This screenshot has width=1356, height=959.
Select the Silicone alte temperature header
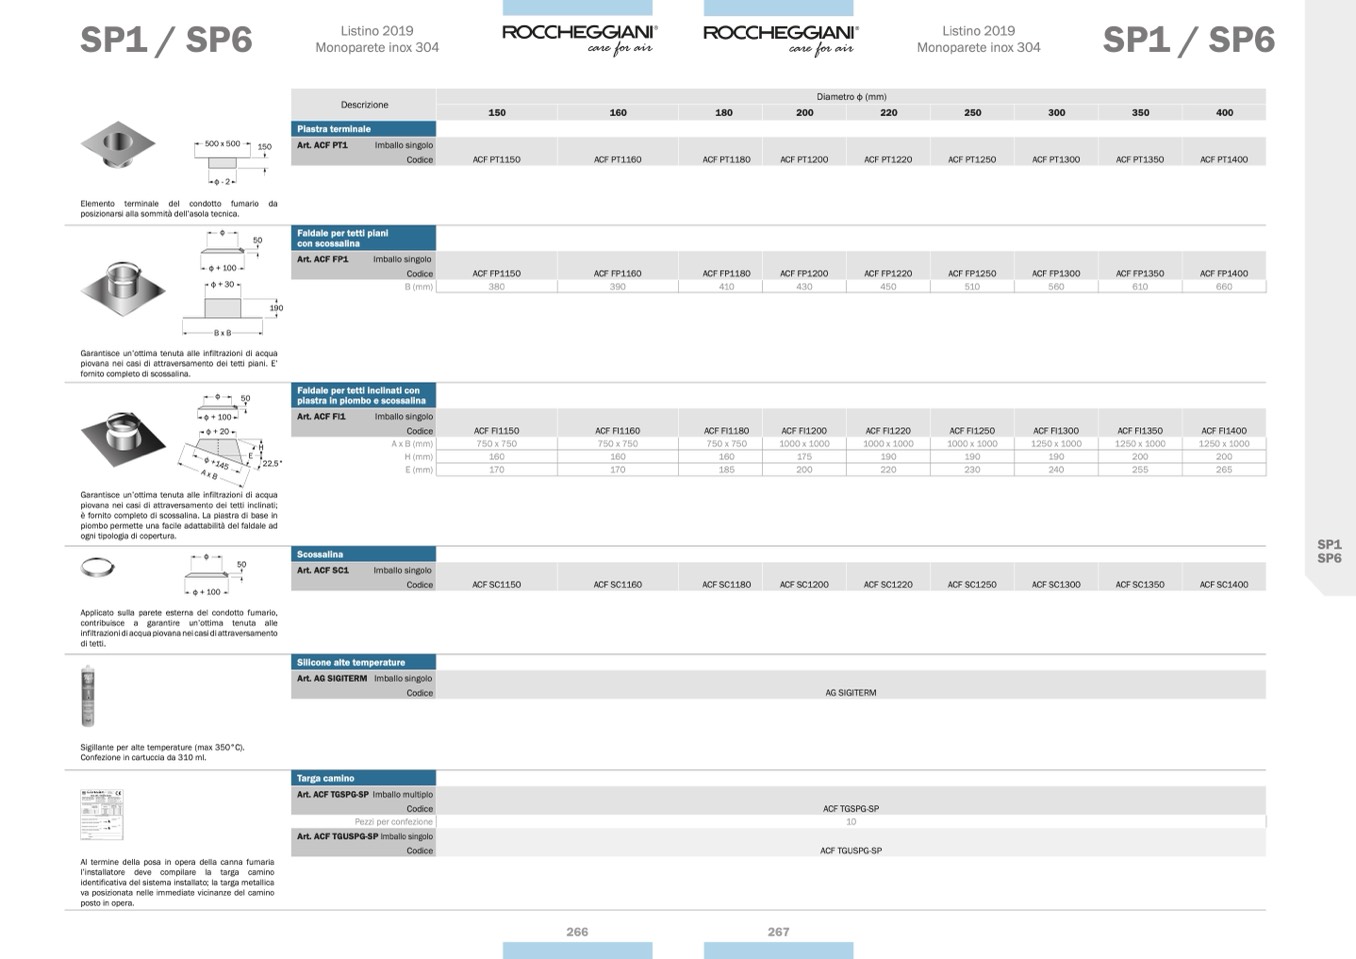tap(364, 662)
